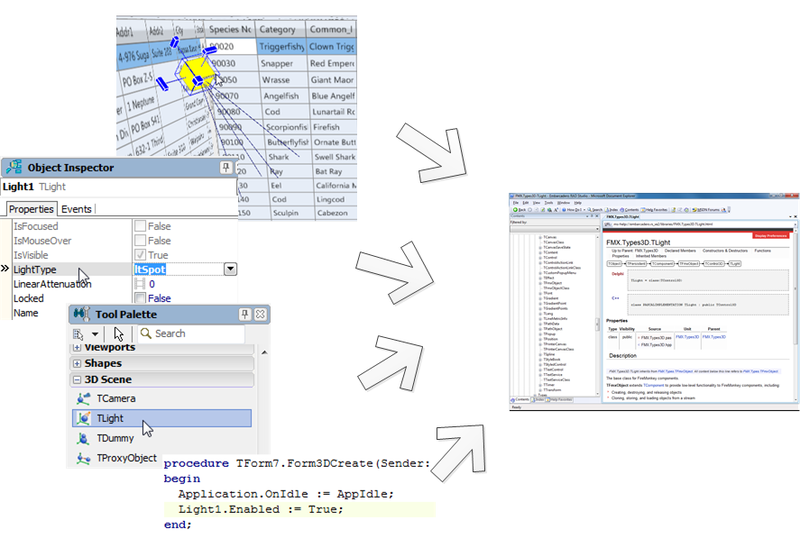Viewport: 800px width, 539px height.
Task: Open Window menu in help window
Action: coord(563,203)
